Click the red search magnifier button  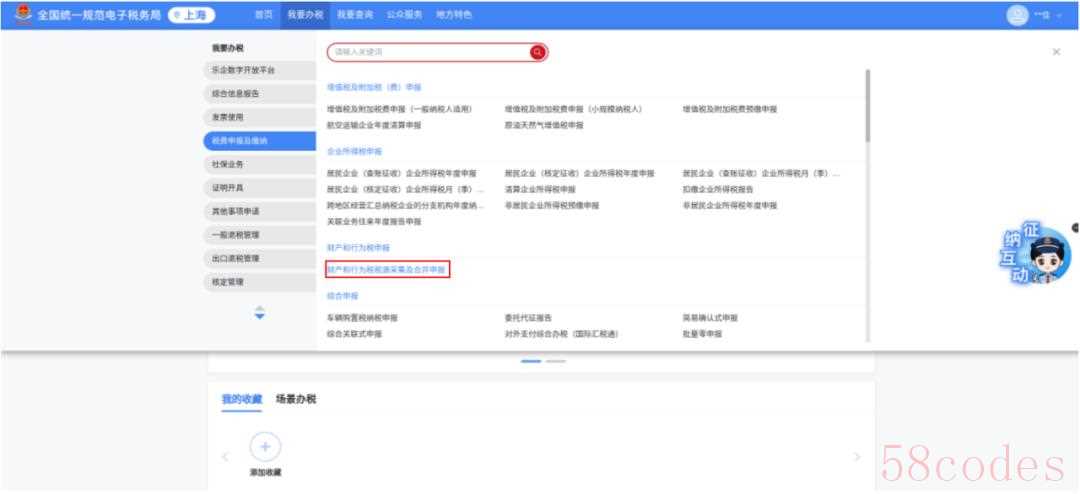click(x=538, y=52)
